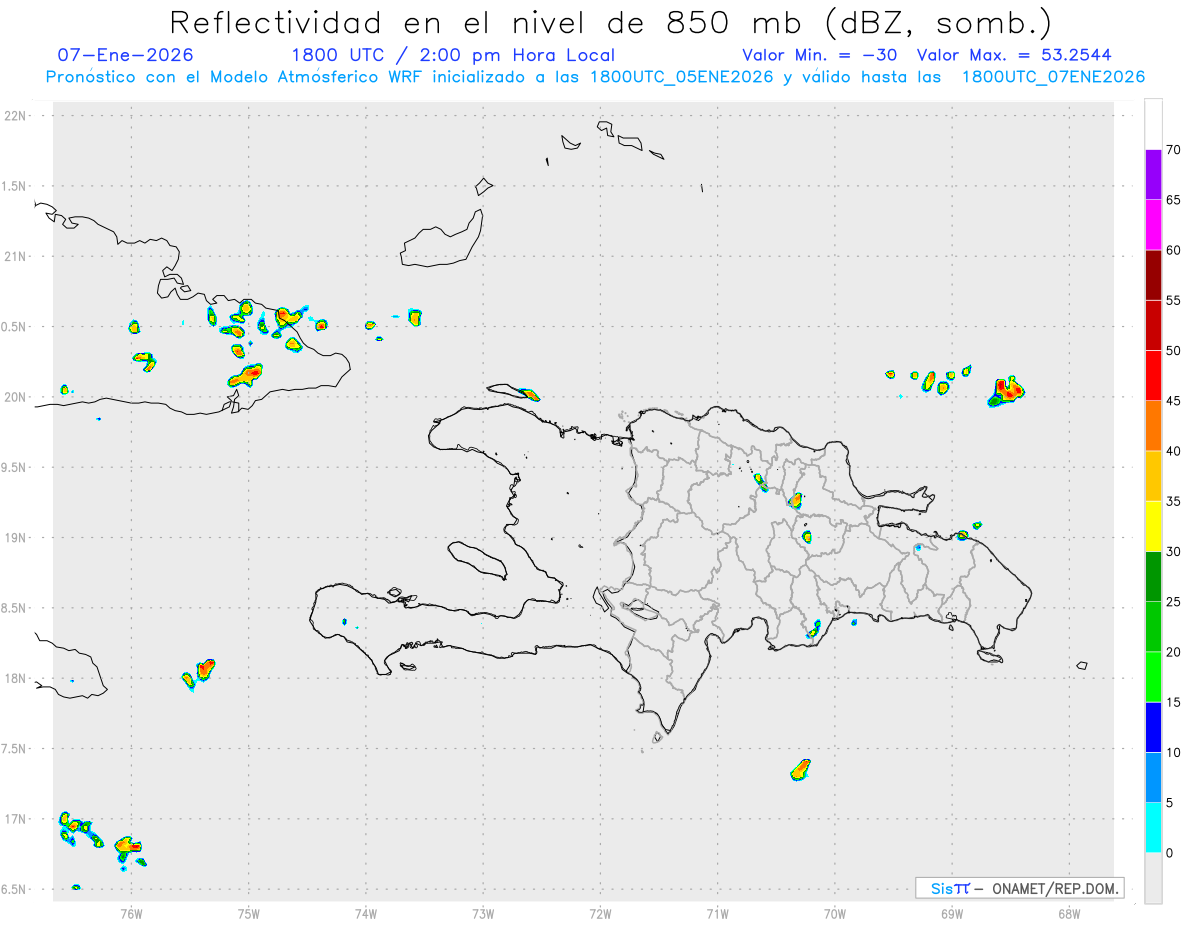Click the 'Valor Min. = -30' text
Viewport: 1200px width, 927px height.
point(822,55)
